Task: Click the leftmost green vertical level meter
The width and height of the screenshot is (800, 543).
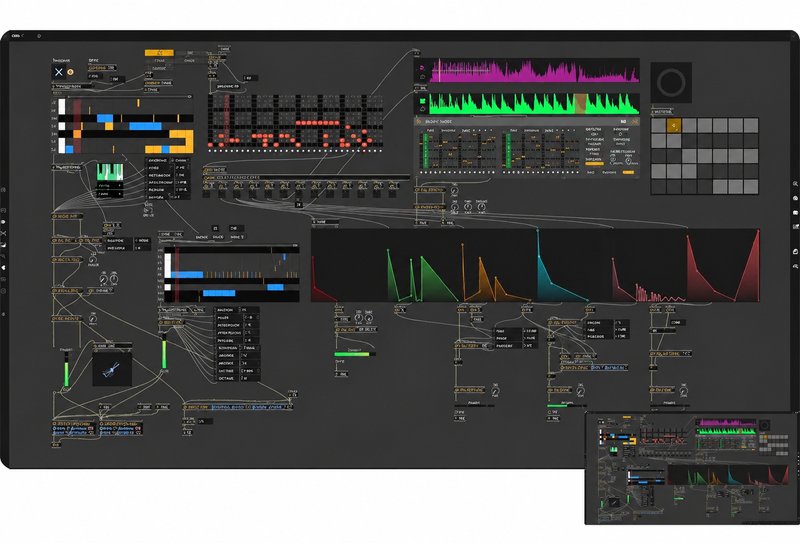Action: pos(66,371)
